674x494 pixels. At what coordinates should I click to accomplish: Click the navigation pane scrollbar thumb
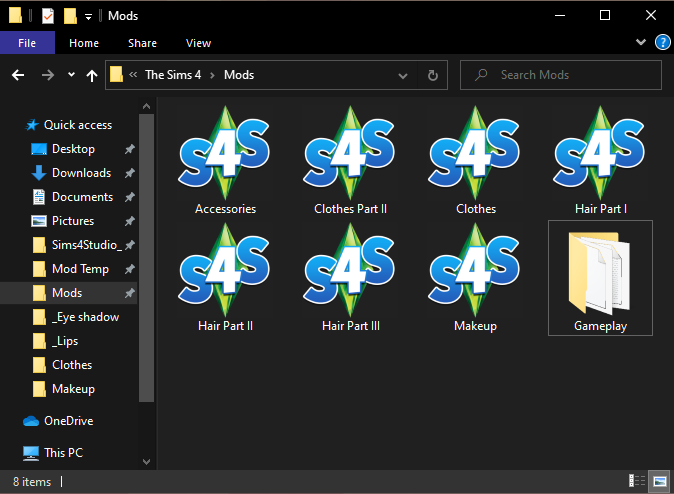146,258
